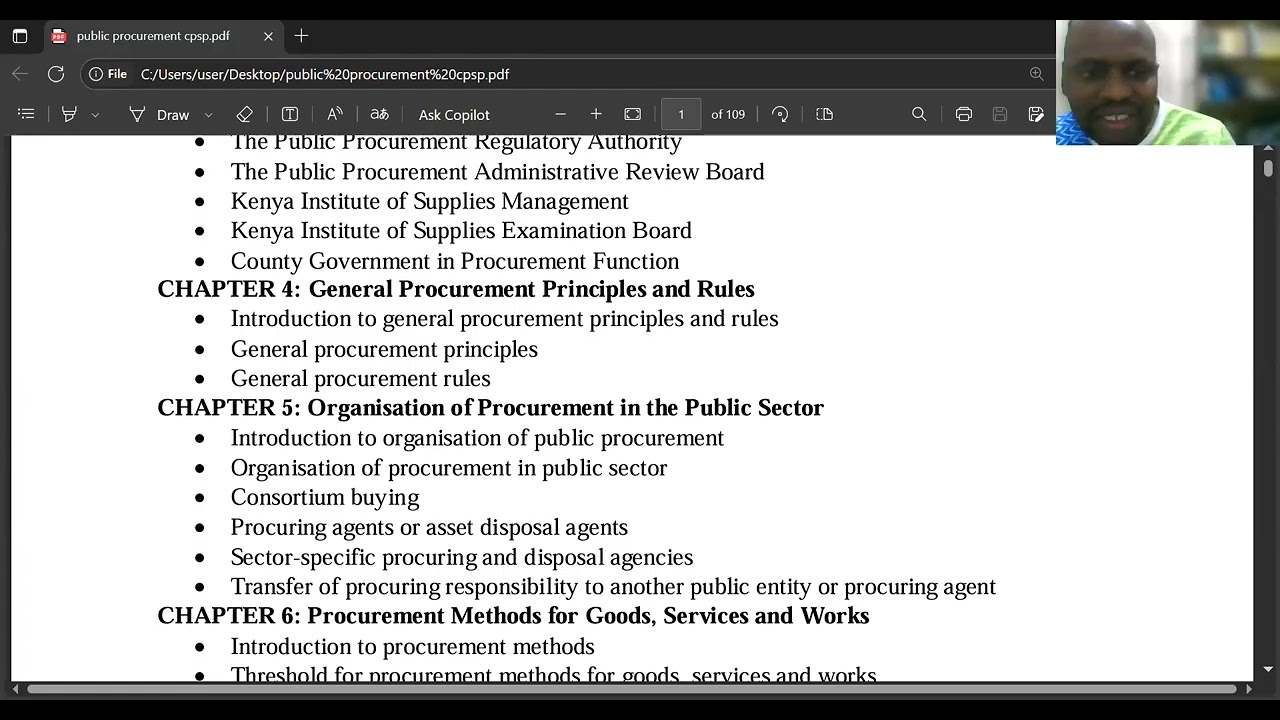
Task: Open the tab actions menu icon
Action: [x=20, y=36]
